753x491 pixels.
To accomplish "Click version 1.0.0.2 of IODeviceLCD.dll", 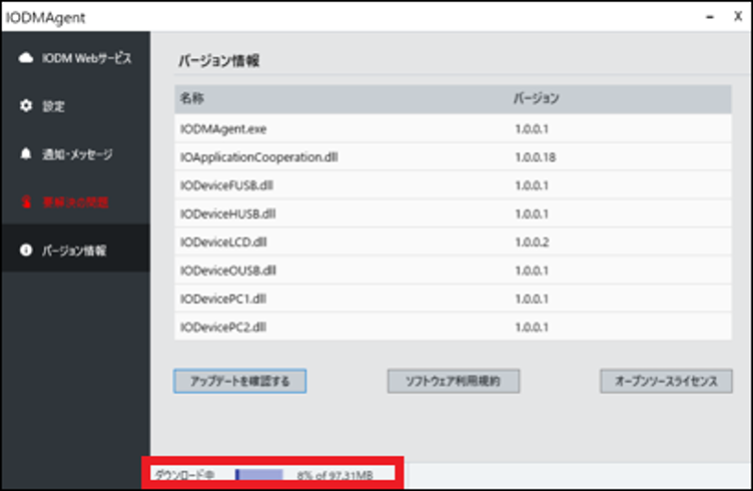I will pos(532,242).
